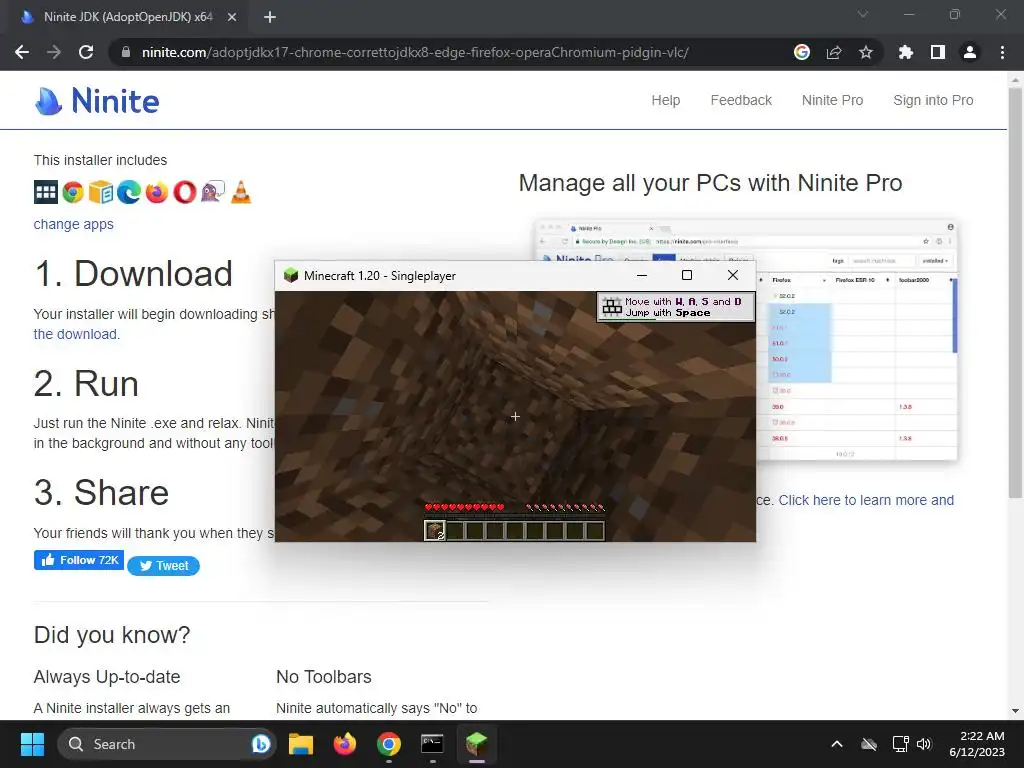
Task: Click the browser address bar URL
Action: [415, 52]
